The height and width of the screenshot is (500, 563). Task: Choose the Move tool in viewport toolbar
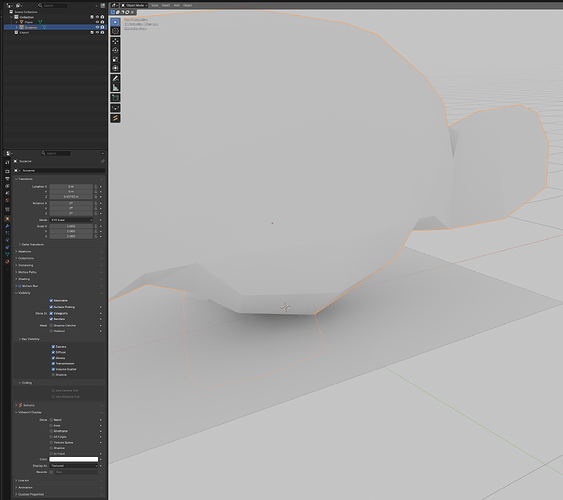(115, 42)
